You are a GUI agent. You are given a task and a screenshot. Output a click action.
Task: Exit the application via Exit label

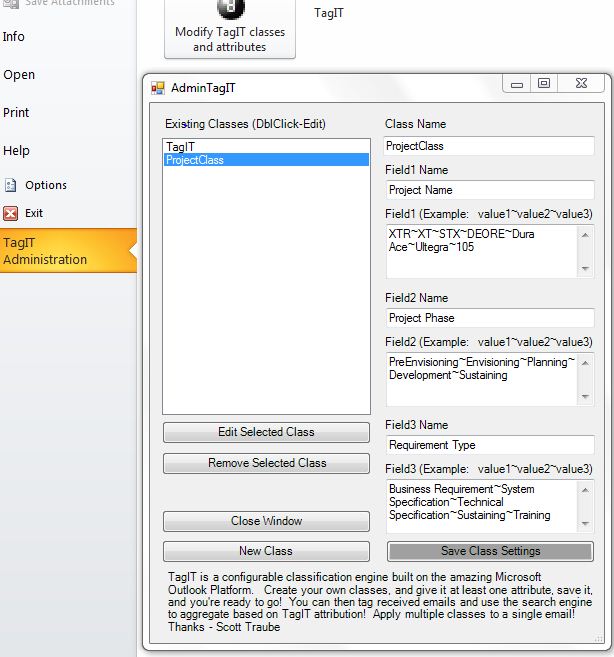point(34,213)
